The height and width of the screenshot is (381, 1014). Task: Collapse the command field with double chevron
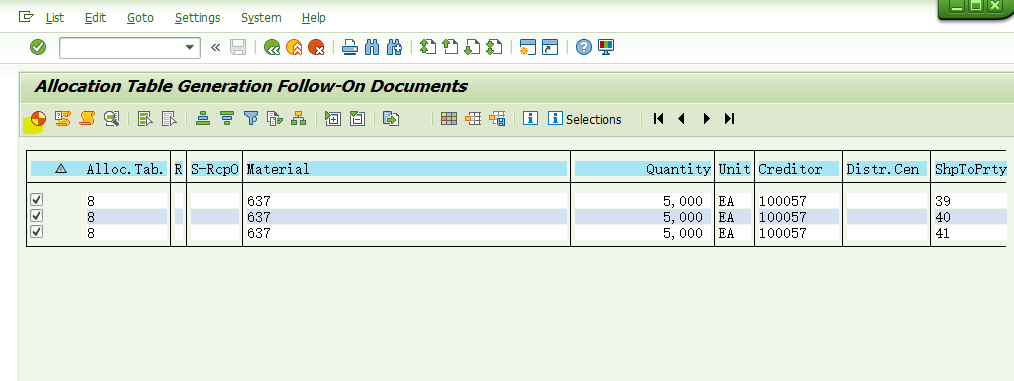(215, 47)
